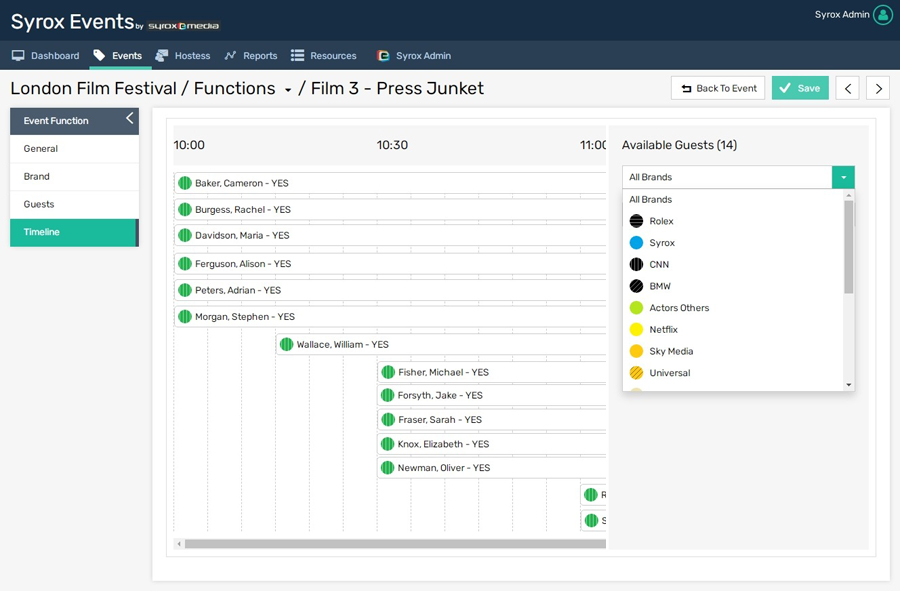Switch to the Guests section
The image size is (900, 591).
click(74, 204)
